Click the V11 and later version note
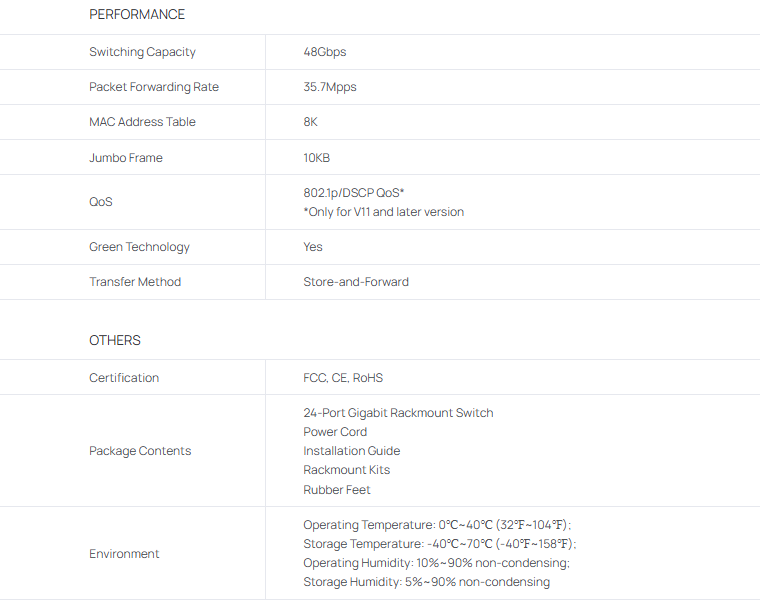Image resolution: width=761 pixels, height=608 pixels. coord(383,212)
